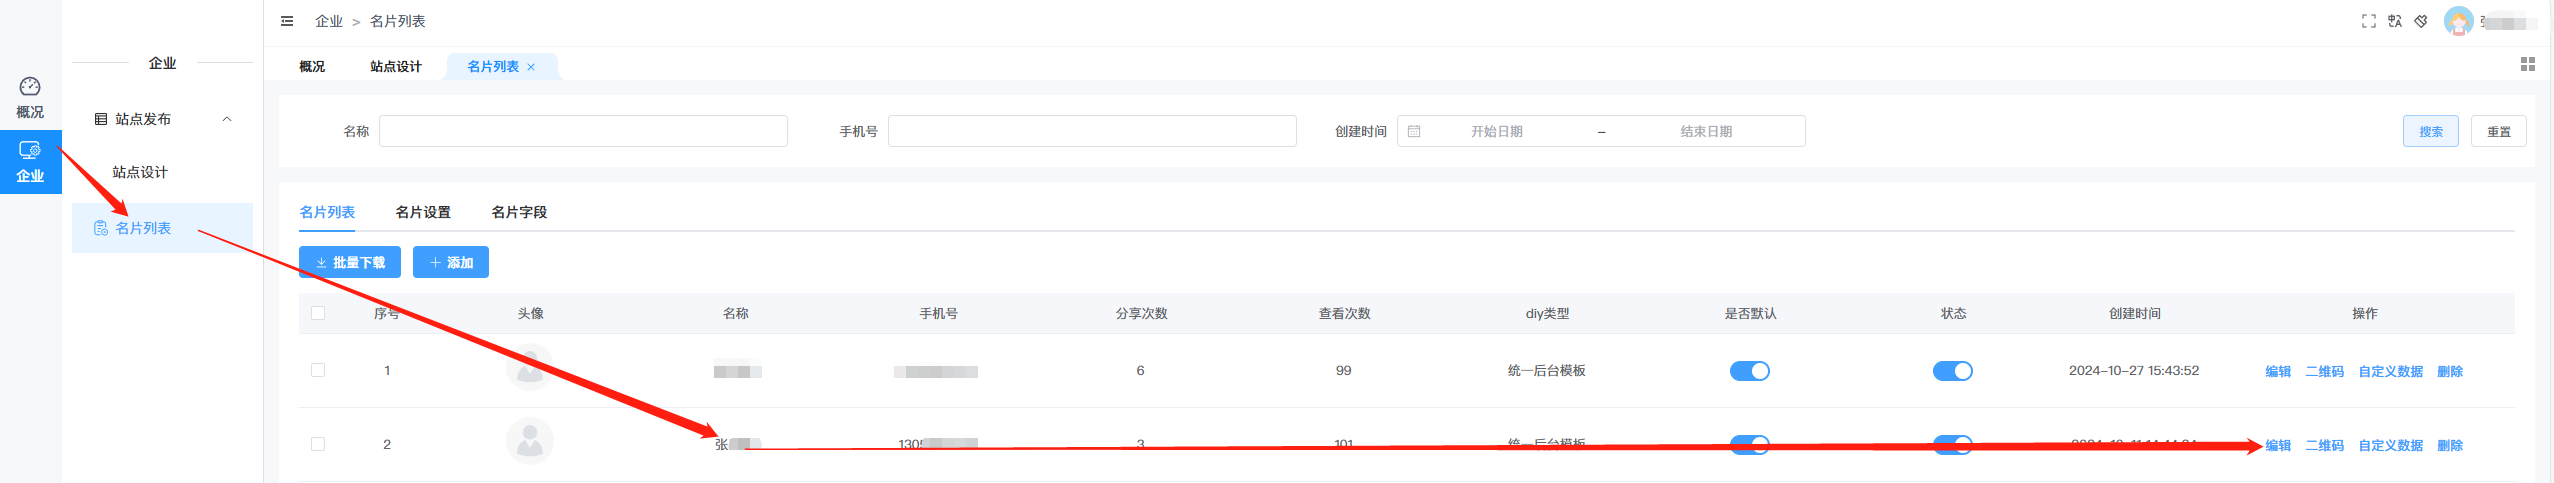Image resolution: width=2554 pixels, height=483 pixels.
Task: Switch to the 名片设置 tab
Action: (x=423, y=212)
